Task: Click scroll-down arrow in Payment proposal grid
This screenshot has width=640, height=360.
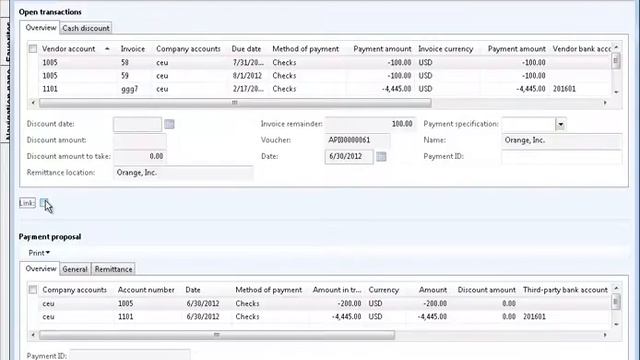Action: pyautogui.click(x=616, y=324)
